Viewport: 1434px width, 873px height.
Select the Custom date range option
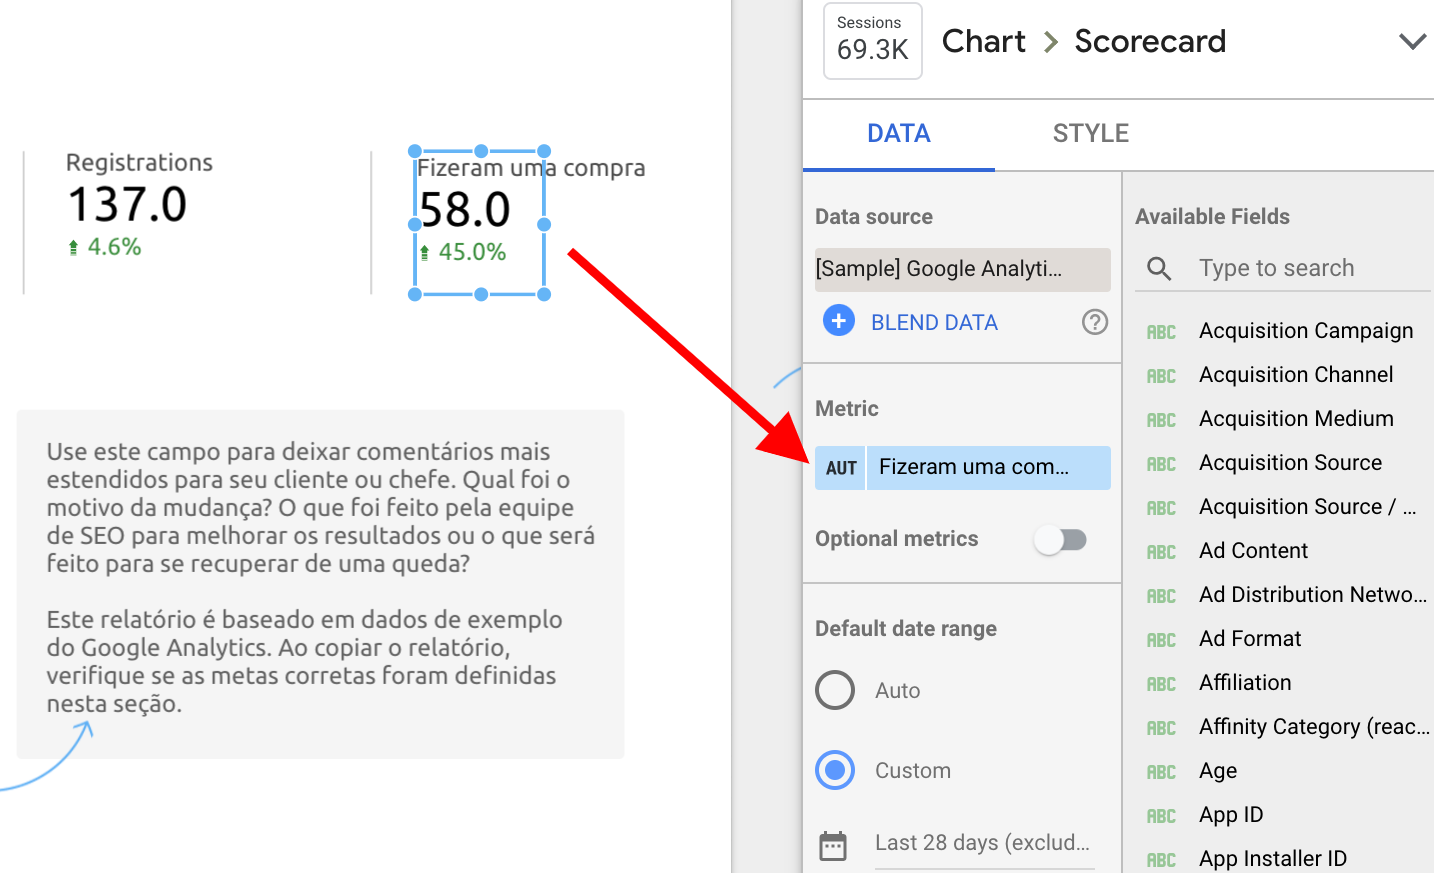tap(835, 770)
